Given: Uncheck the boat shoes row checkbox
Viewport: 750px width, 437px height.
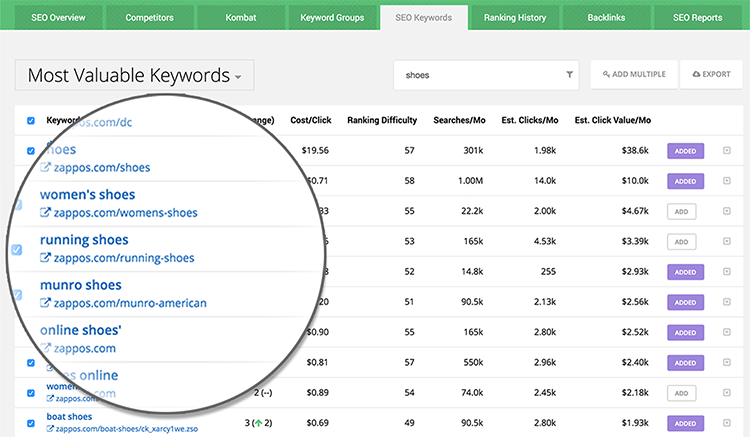Looking at the screenshot, I should [x=31, y=422].
